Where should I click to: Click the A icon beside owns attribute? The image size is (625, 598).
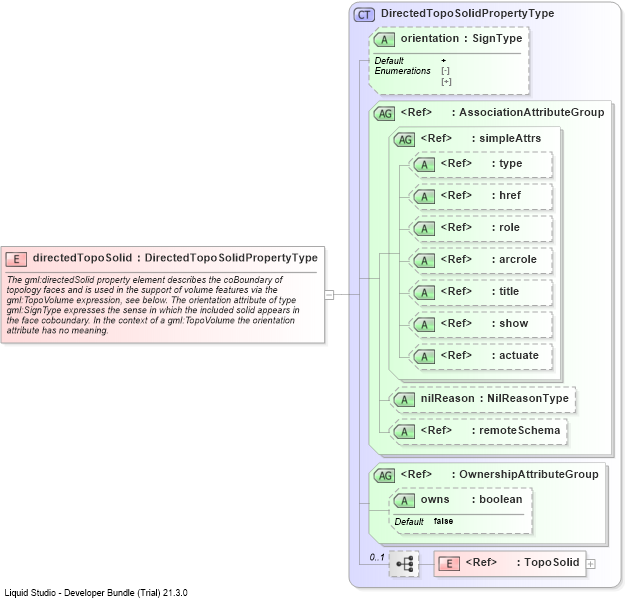point(404,501)
